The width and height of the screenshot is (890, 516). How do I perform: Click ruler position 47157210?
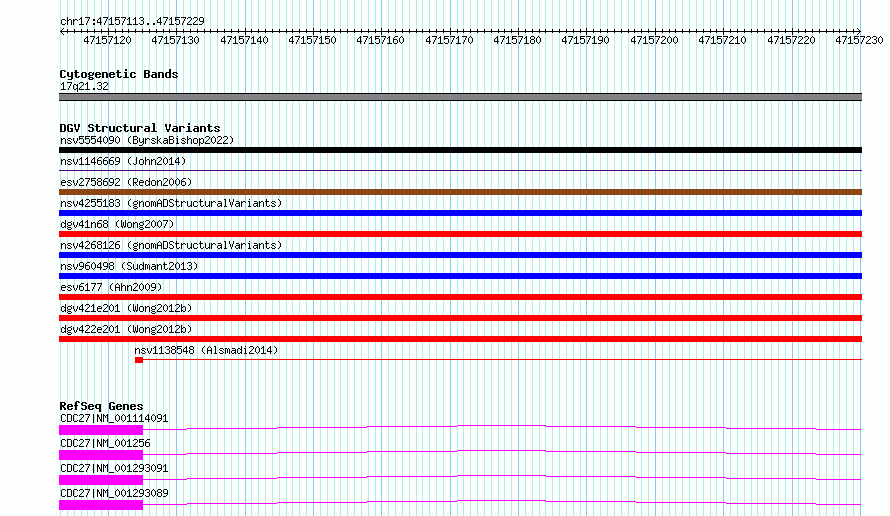pos(722,40)
